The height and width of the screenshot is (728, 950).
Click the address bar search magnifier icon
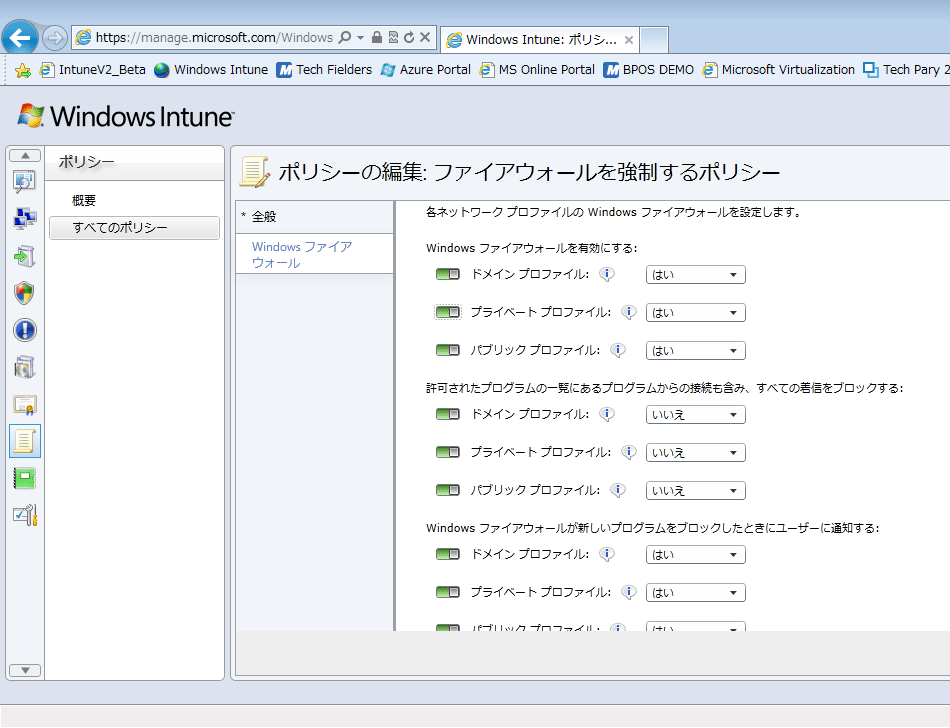[x=345, y=38]
